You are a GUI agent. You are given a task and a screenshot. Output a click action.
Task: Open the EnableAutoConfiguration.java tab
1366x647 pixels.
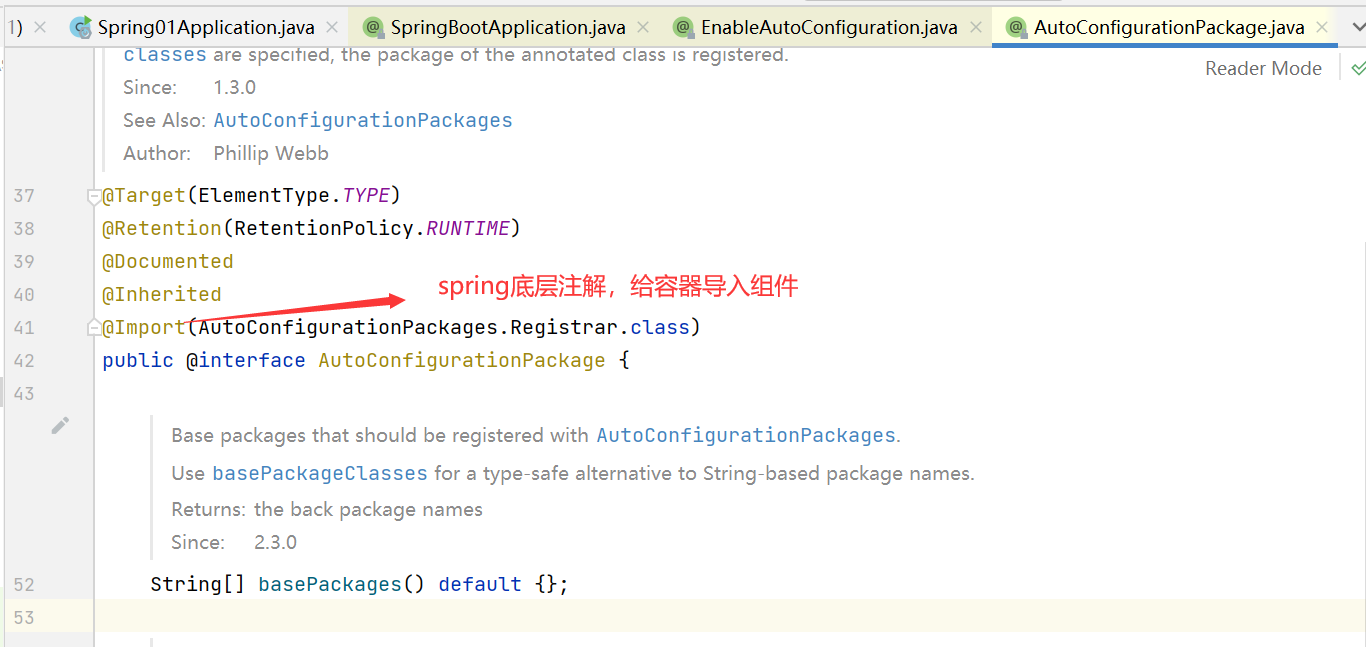pyautogui.click(x=829, y=27)
